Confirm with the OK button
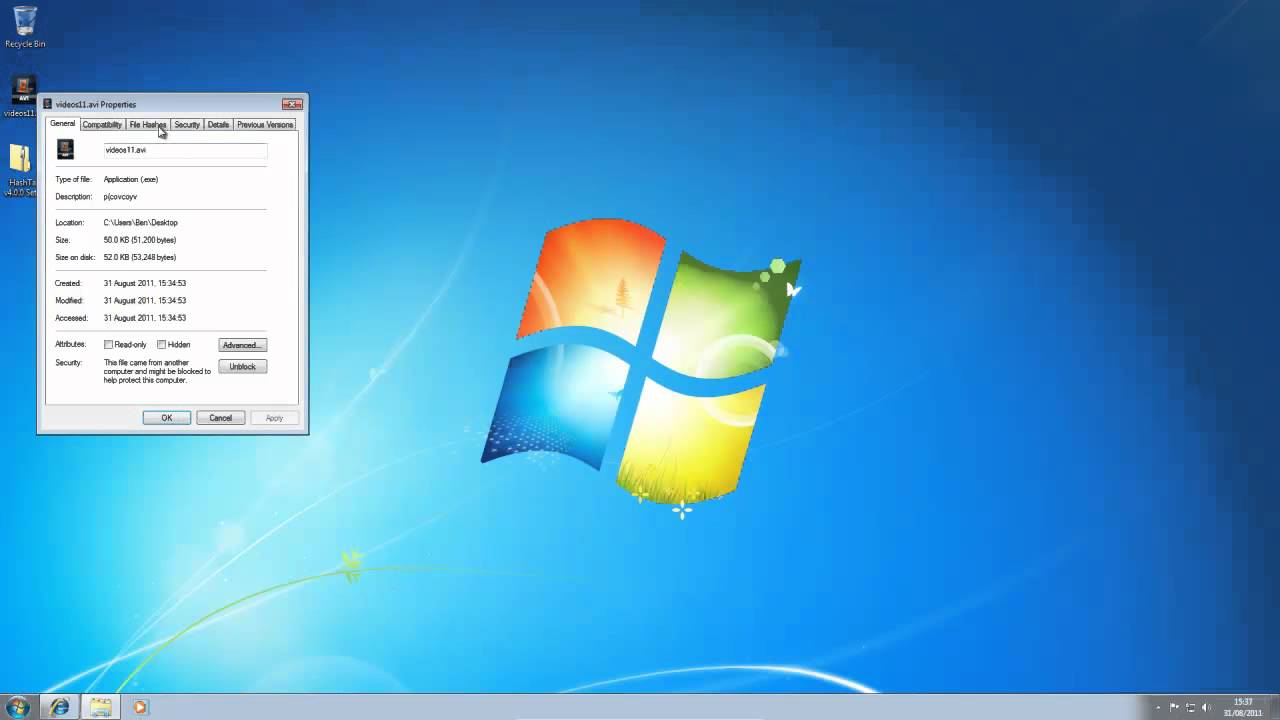The height and width of the screenshot is (720, 1280). [x=167, y=418]
